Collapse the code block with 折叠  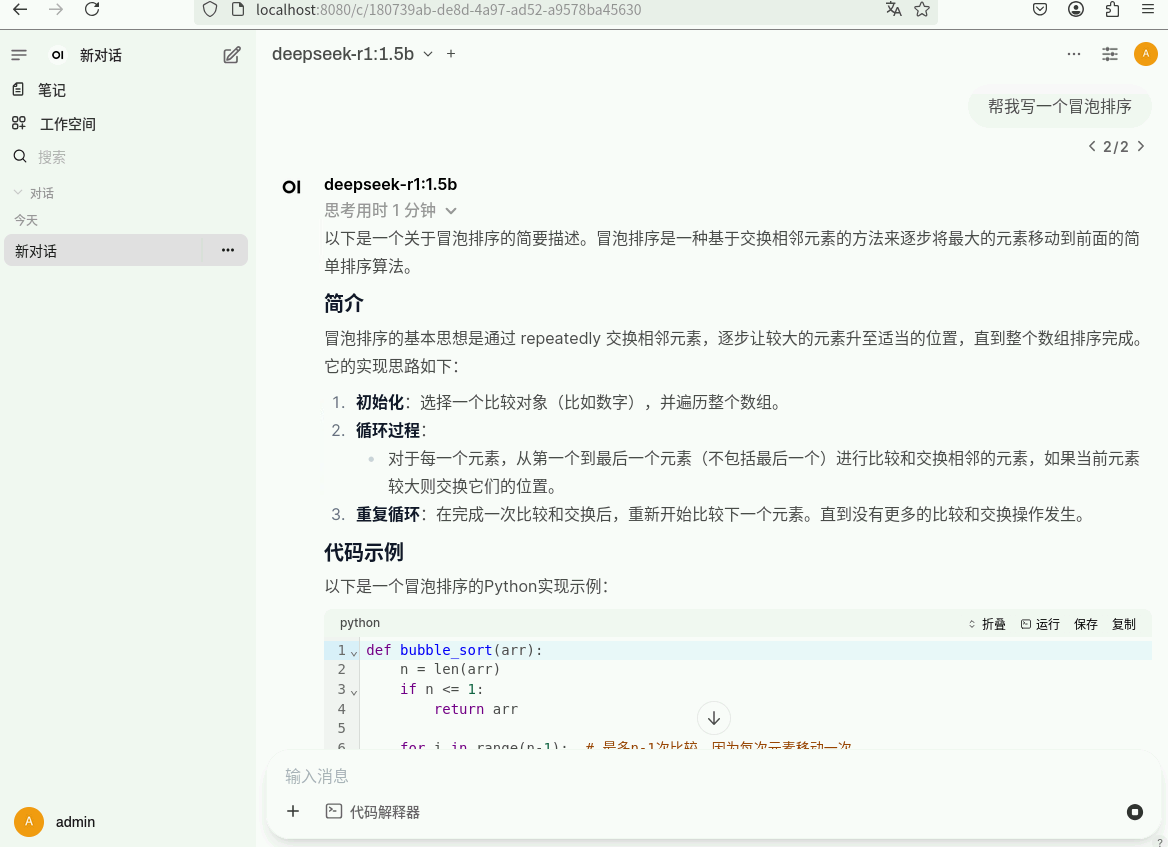(x=986, y=623)
